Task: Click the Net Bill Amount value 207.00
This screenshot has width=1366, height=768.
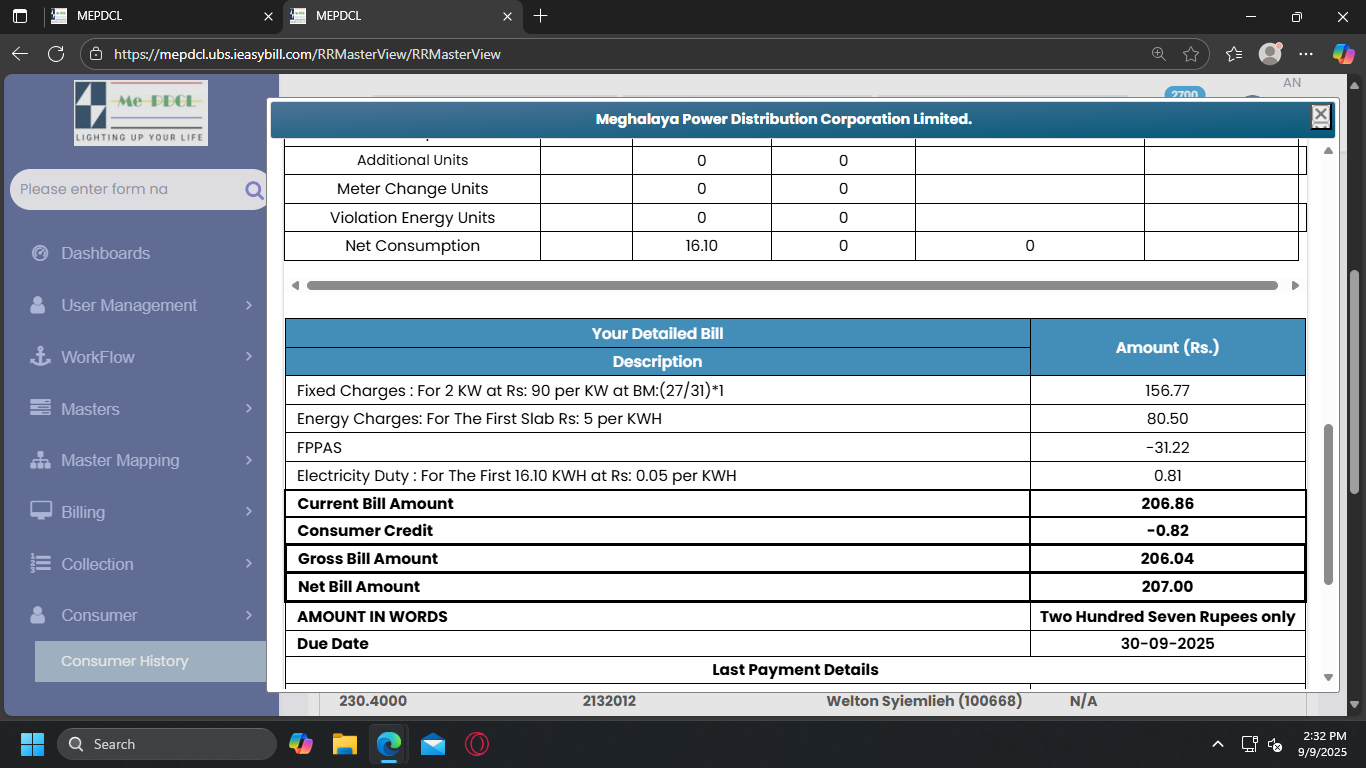Action: coord(1167,587)
